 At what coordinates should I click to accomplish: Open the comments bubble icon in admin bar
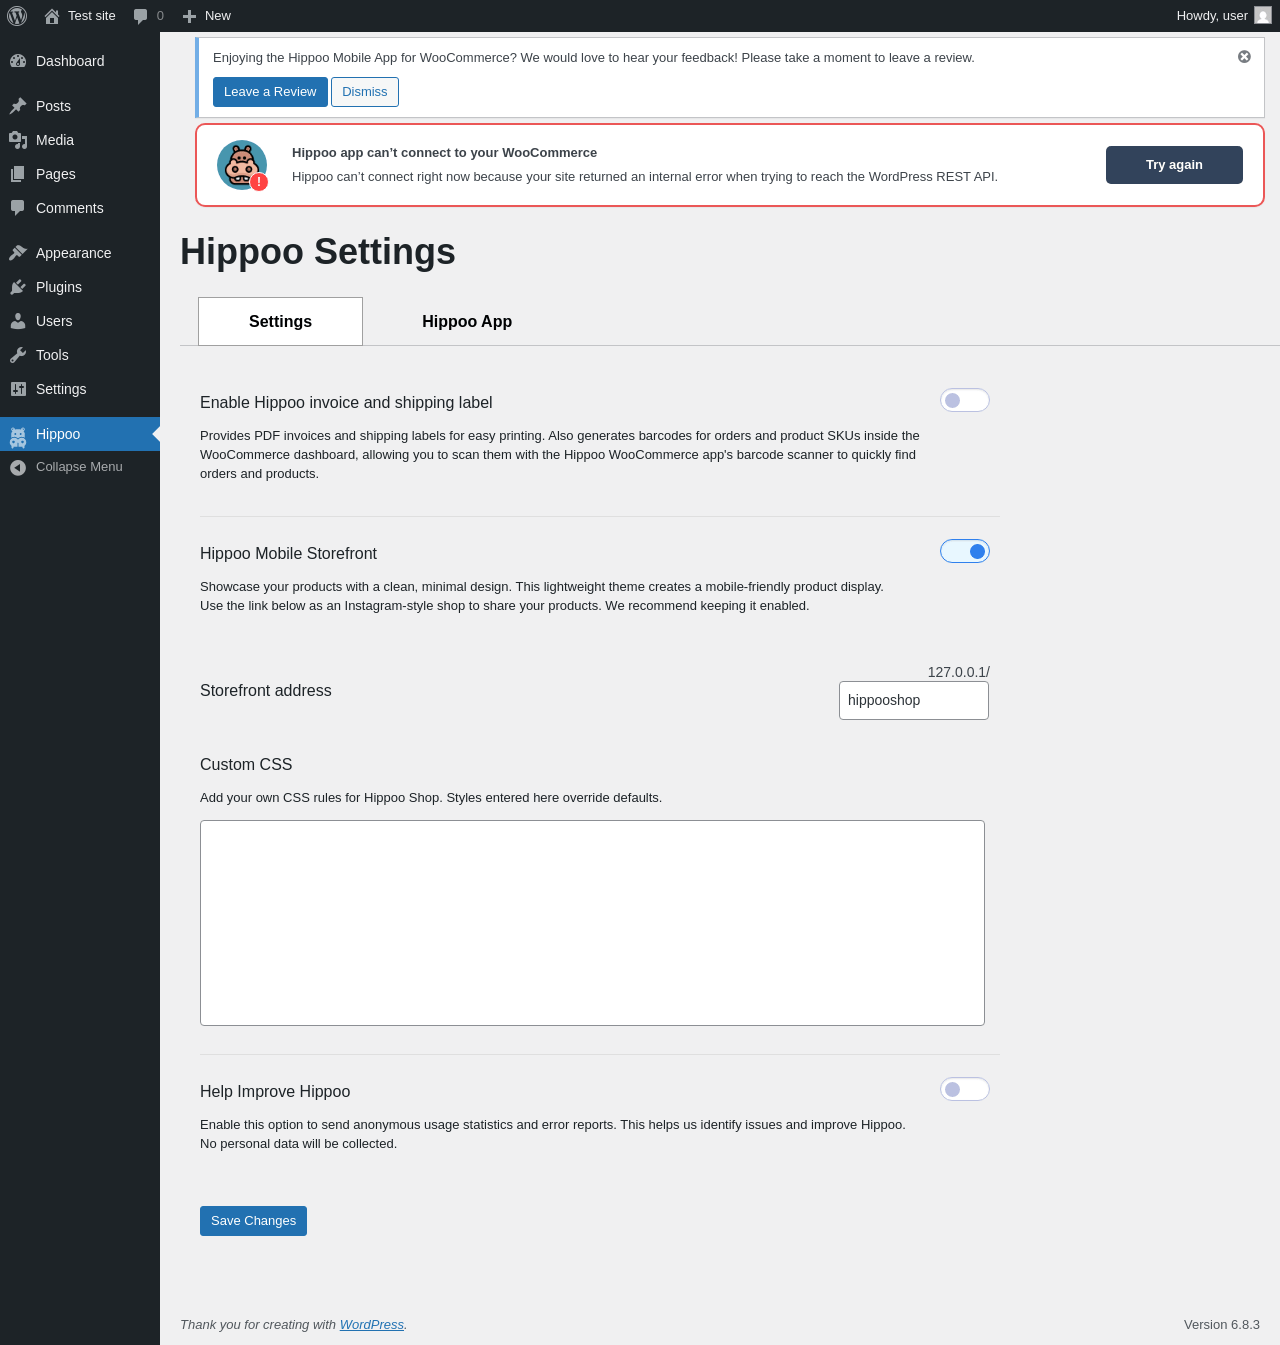point(141,16)
